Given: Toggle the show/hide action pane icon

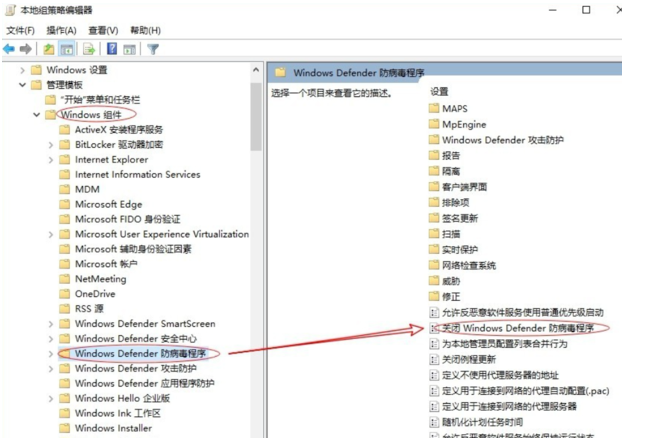Looking at the screenshot, I should click(x=130, y=48).
